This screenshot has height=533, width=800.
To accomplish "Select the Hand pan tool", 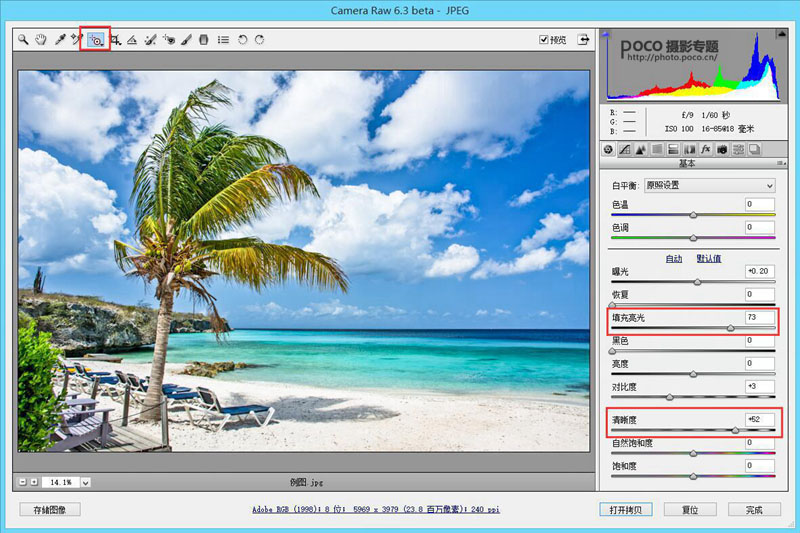I will [x=41, y=39].
